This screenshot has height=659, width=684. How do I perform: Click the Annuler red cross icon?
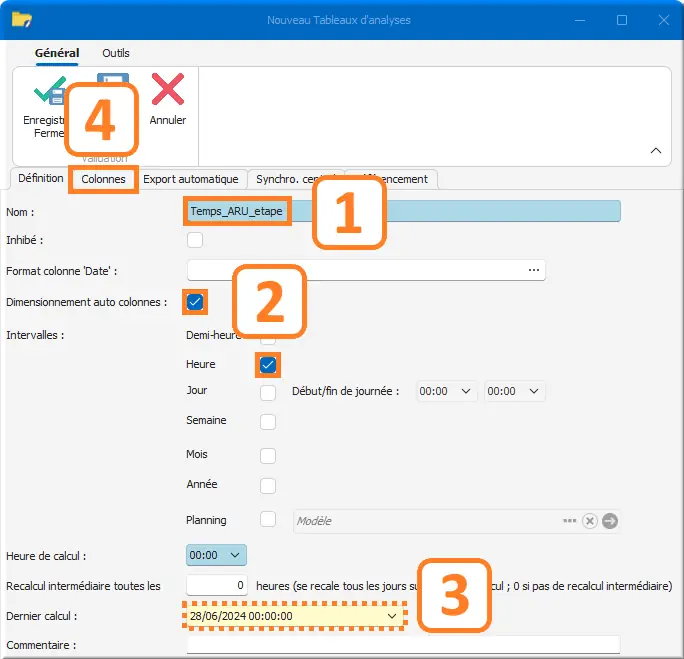click(168, 89)
